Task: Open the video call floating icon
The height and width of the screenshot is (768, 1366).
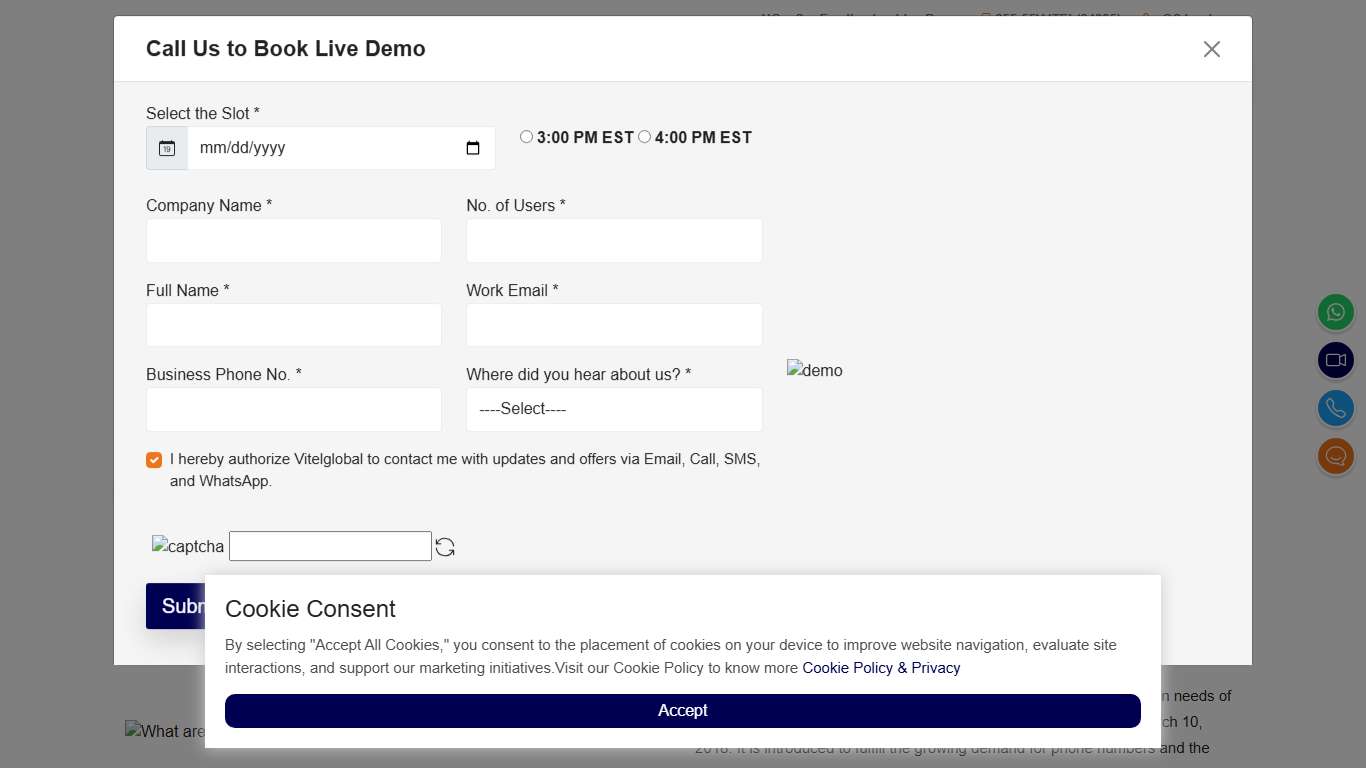Action: tap(1335, 360)
